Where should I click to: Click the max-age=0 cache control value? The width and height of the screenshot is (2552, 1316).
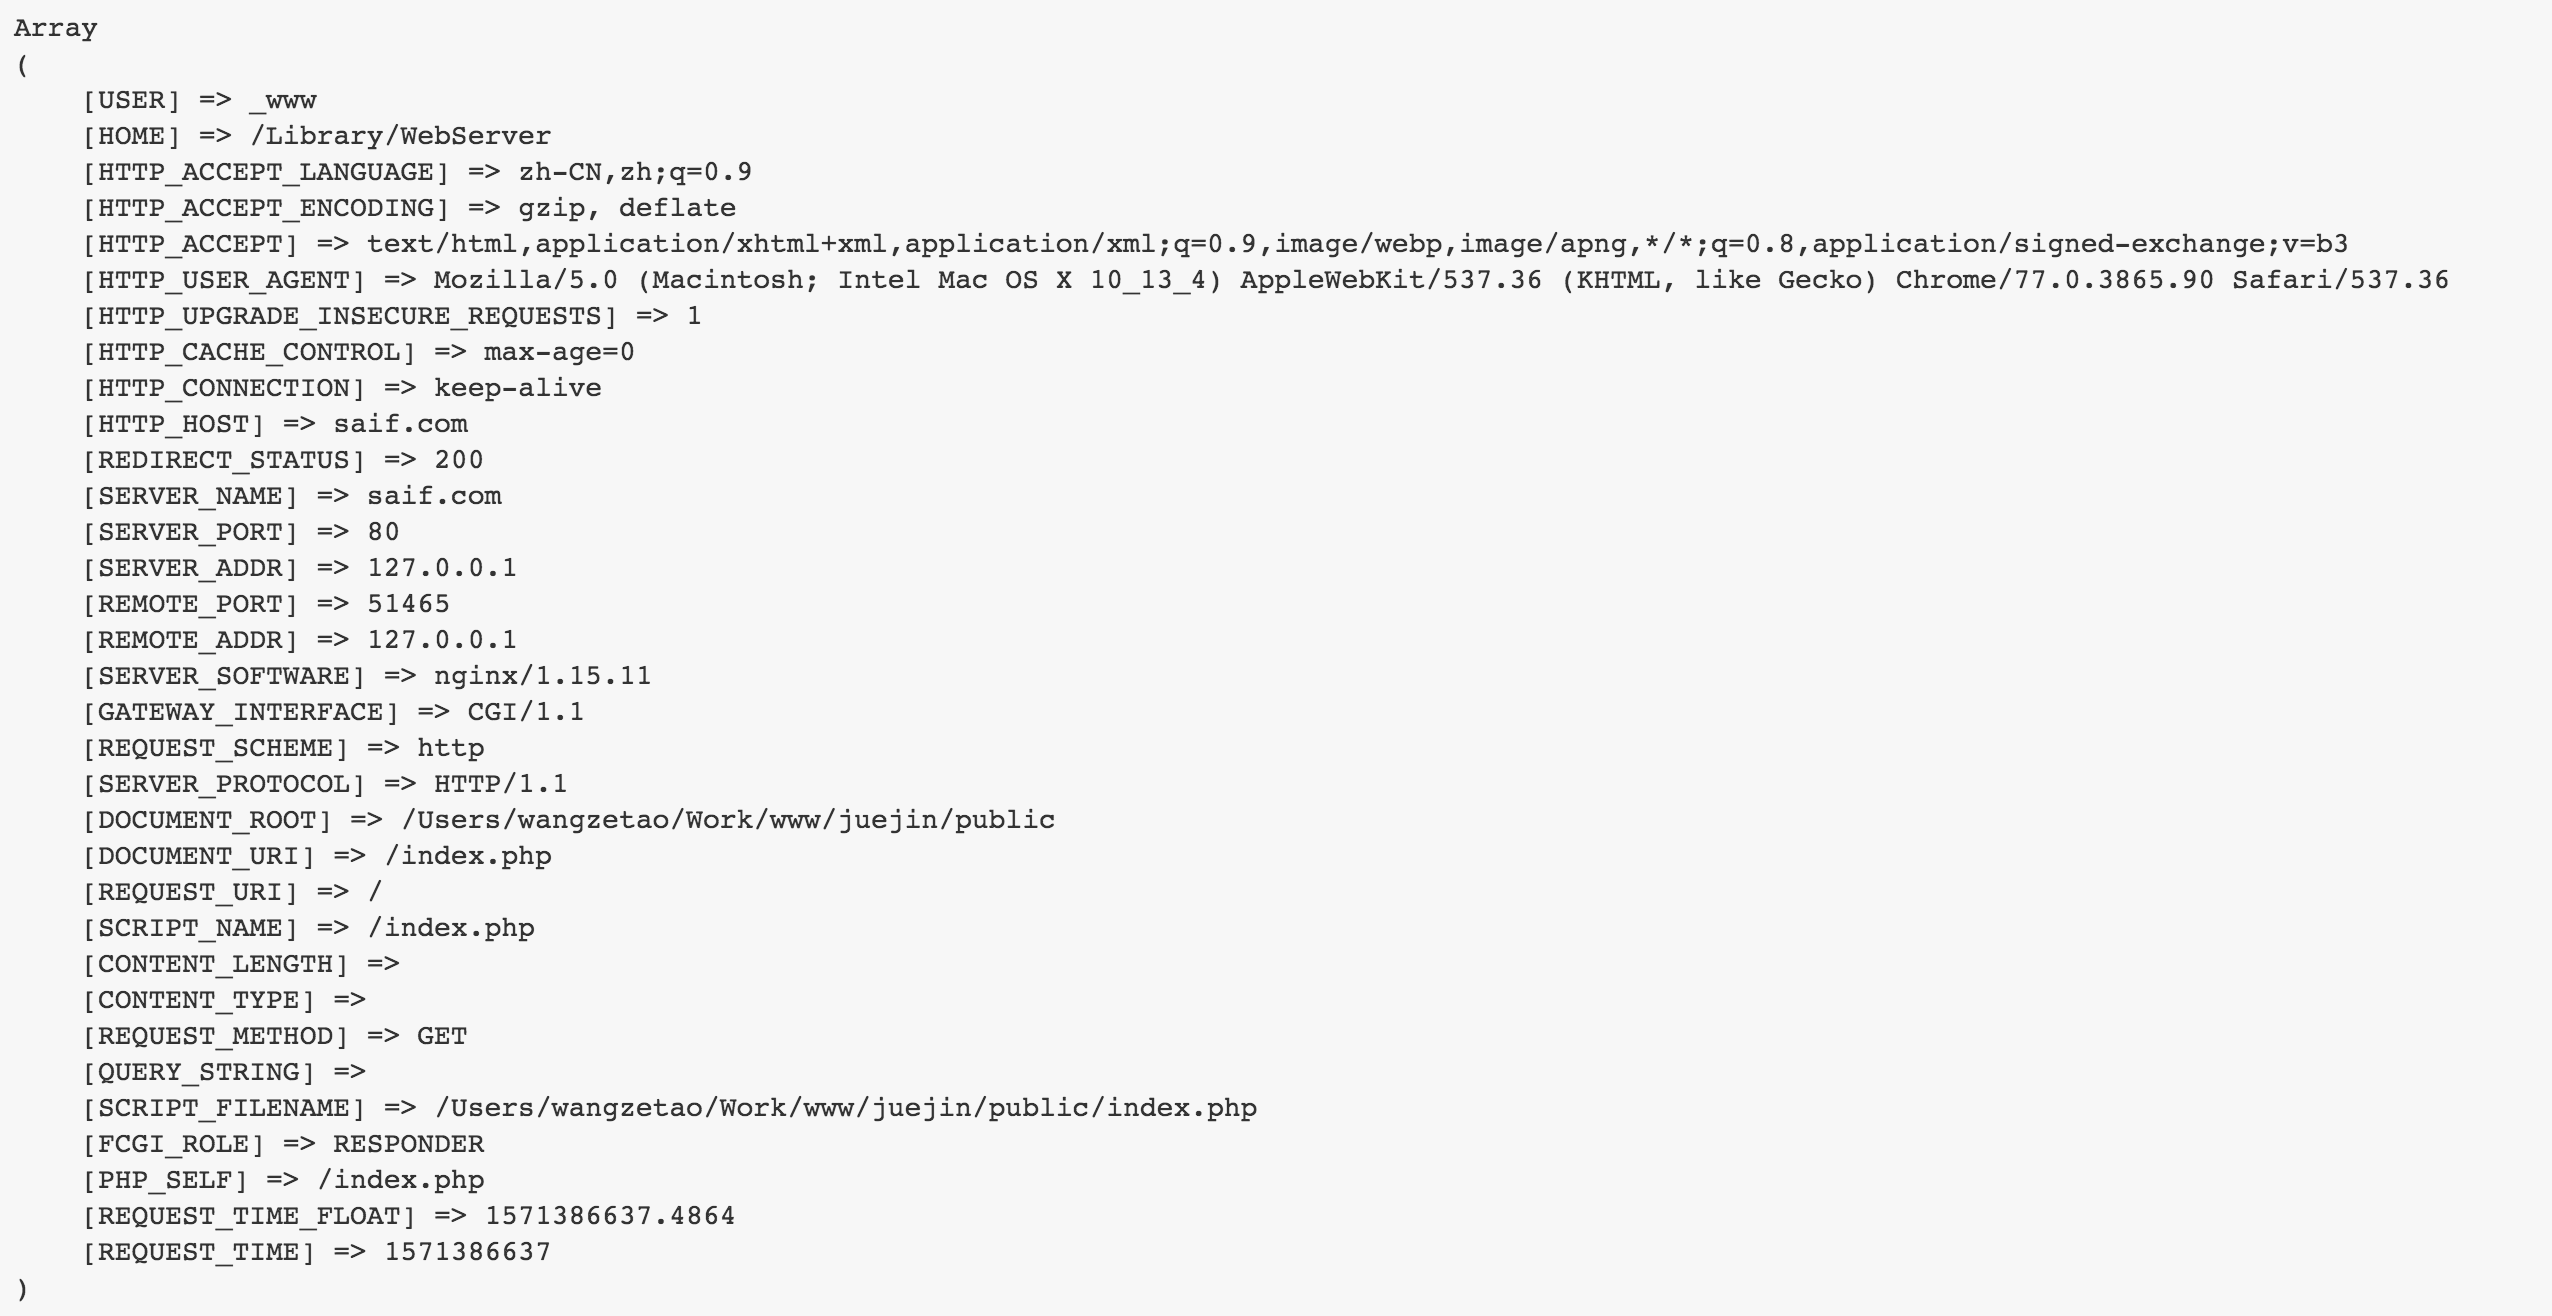click(x=559, y=352)
